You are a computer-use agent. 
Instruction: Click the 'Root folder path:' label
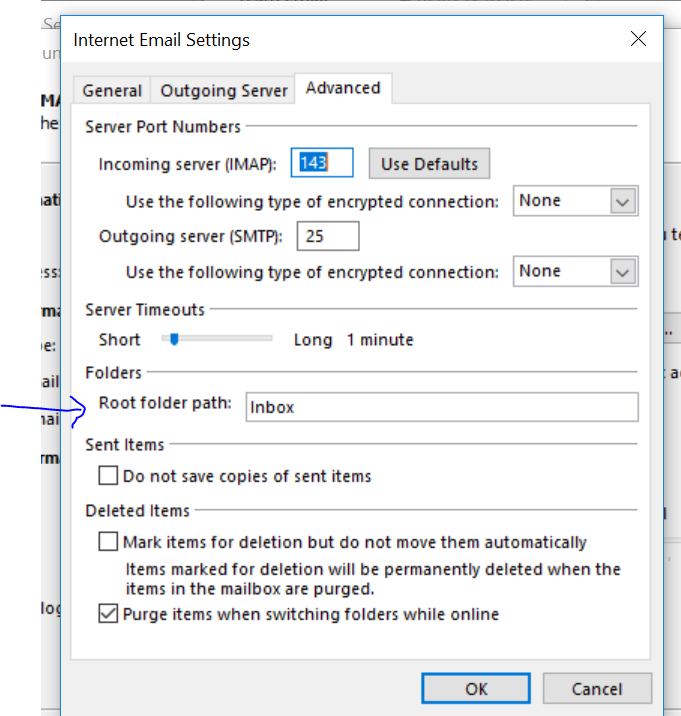point(165,403)
